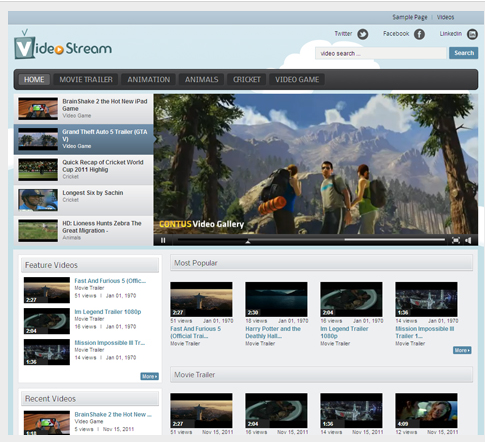This screenshot has height=442, width=485.
Task: Focus the video search input field
Action: pos(381,53)
